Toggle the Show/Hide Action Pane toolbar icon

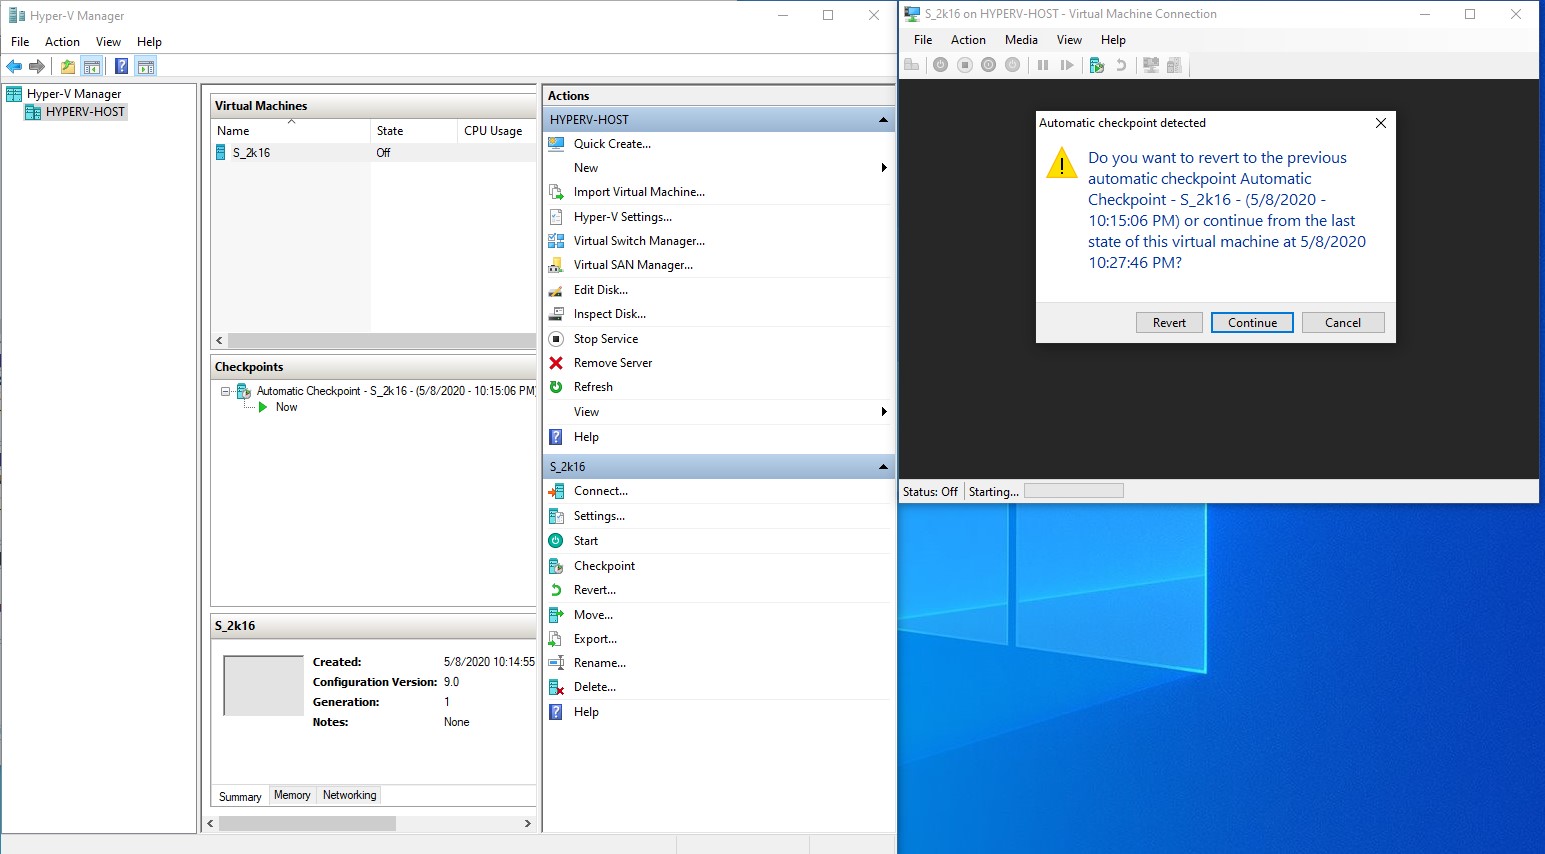tap(146, 67)
